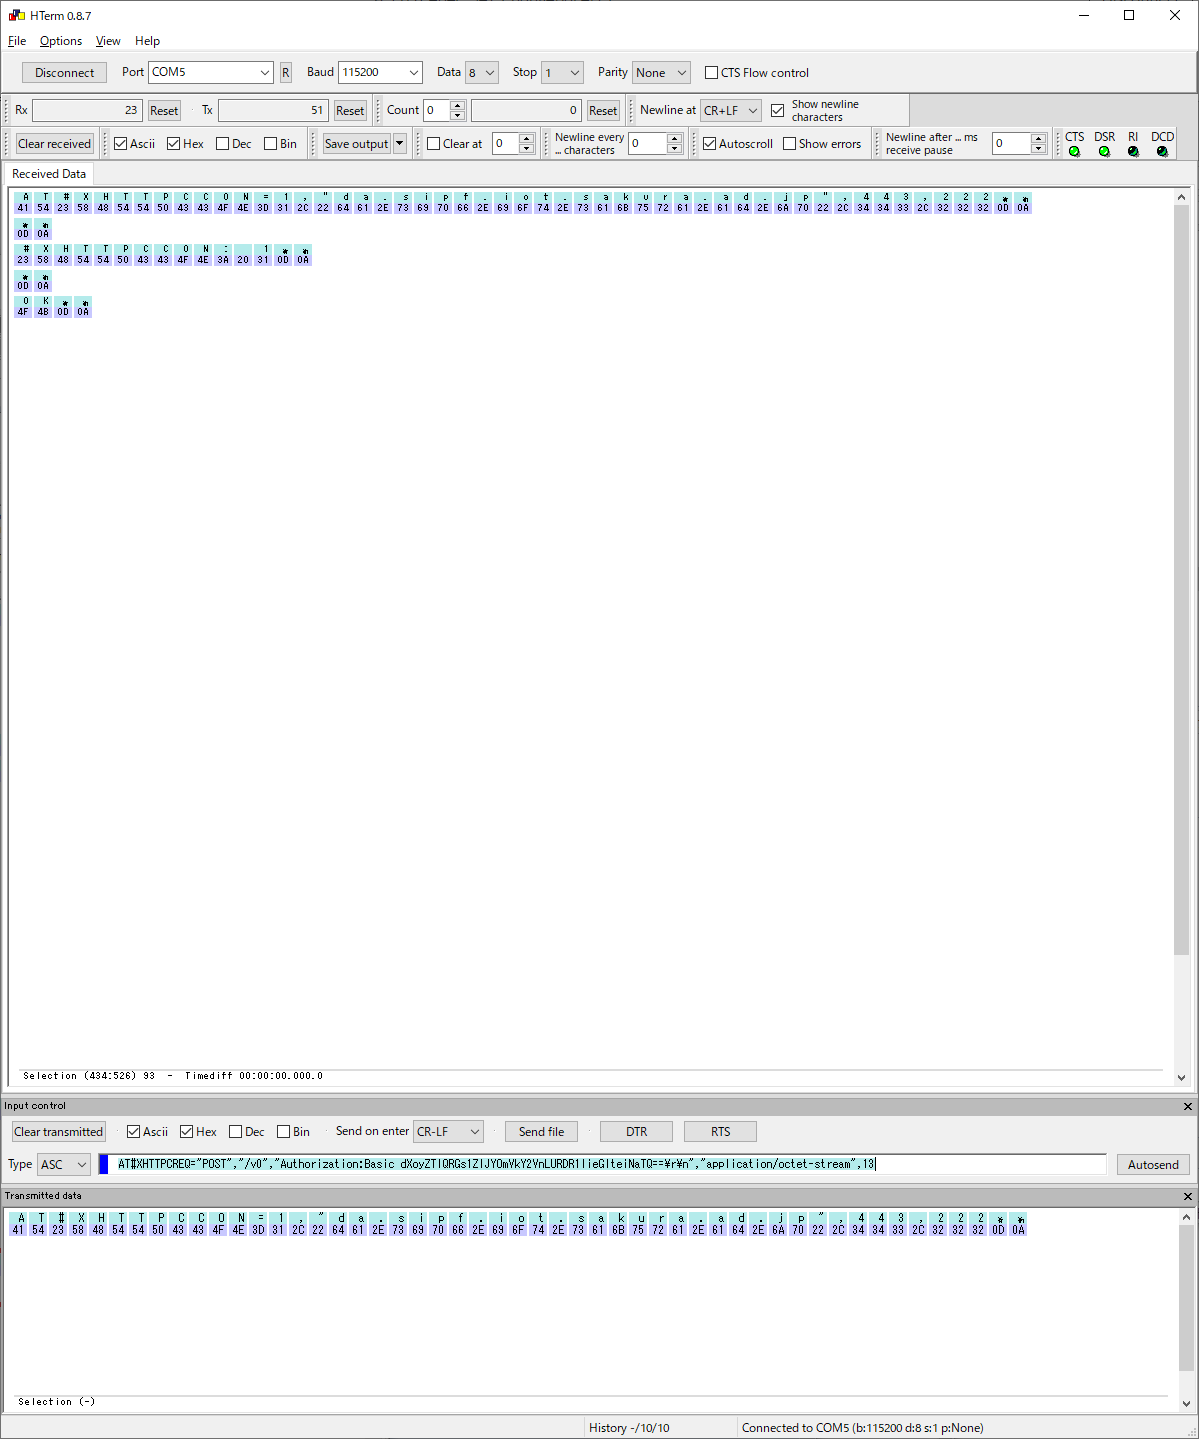The image size is (1199, 1439).
Task: Click the R port refresh button
Action: (285, 73)
